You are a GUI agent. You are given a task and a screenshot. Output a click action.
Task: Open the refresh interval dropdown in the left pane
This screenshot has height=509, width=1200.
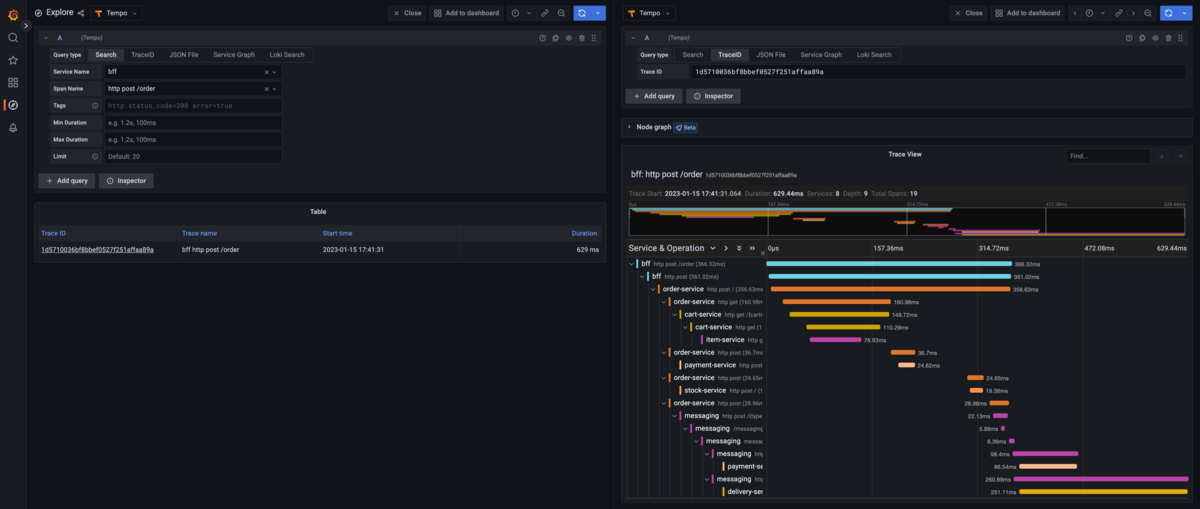click(598, 13)
